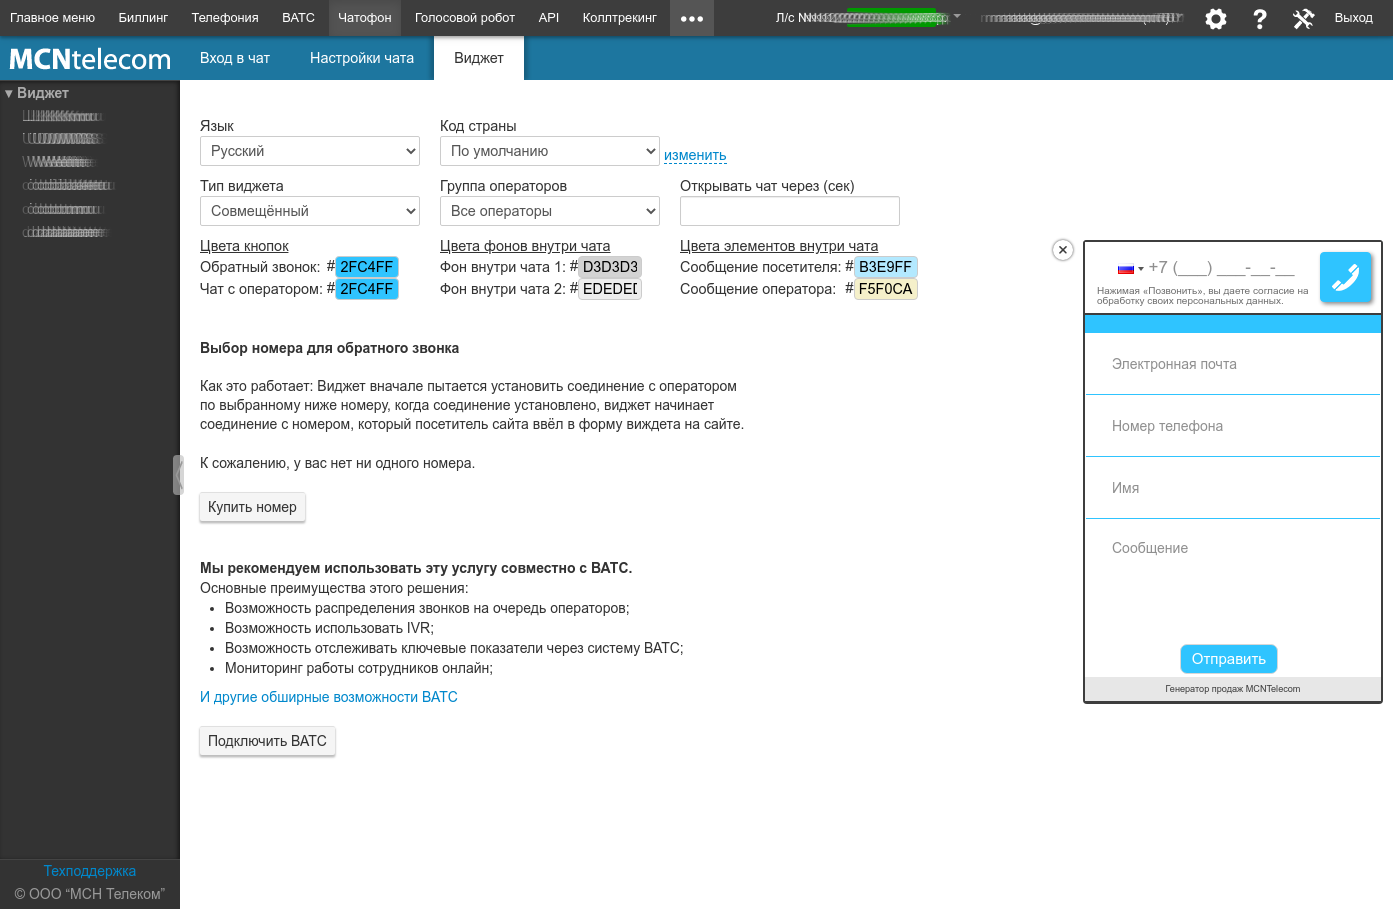The height and width of the screenshot is (909, 1393).
Task: Click the Номер телефона field
Action: [1233, 426]
